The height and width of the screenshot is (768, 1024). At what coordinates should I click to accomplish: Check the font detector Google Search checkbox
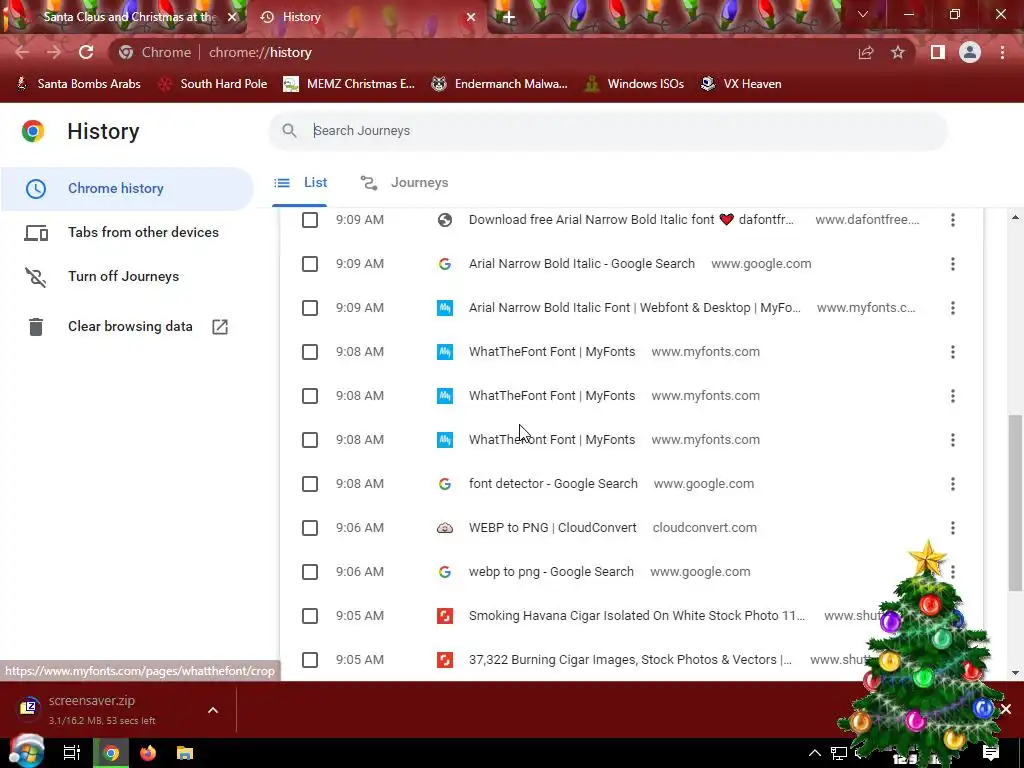point(310,484)
